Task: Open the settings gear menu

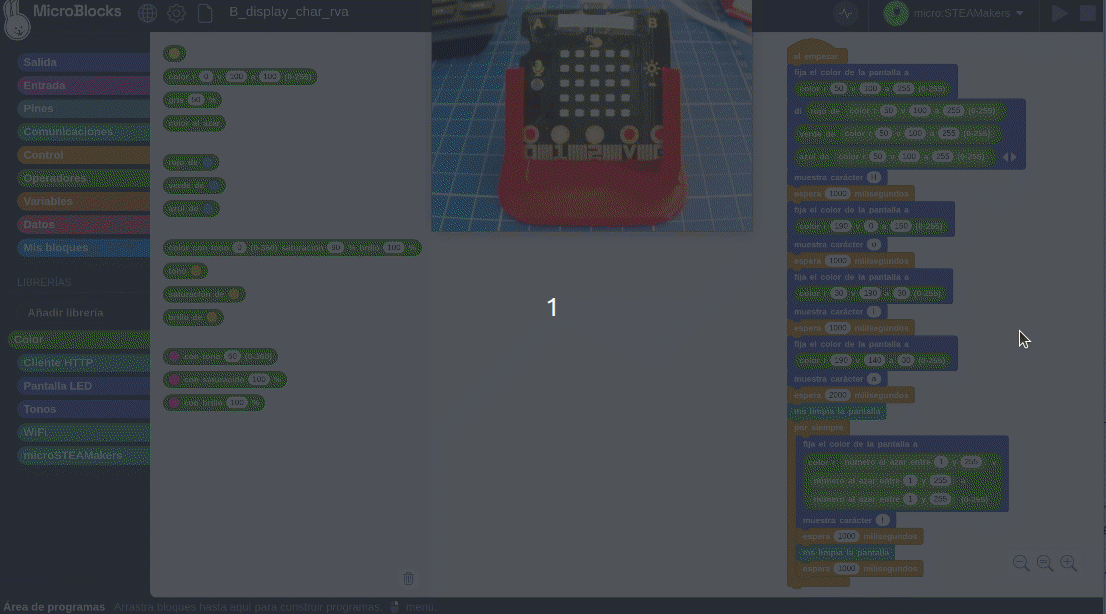Action: 176,13
